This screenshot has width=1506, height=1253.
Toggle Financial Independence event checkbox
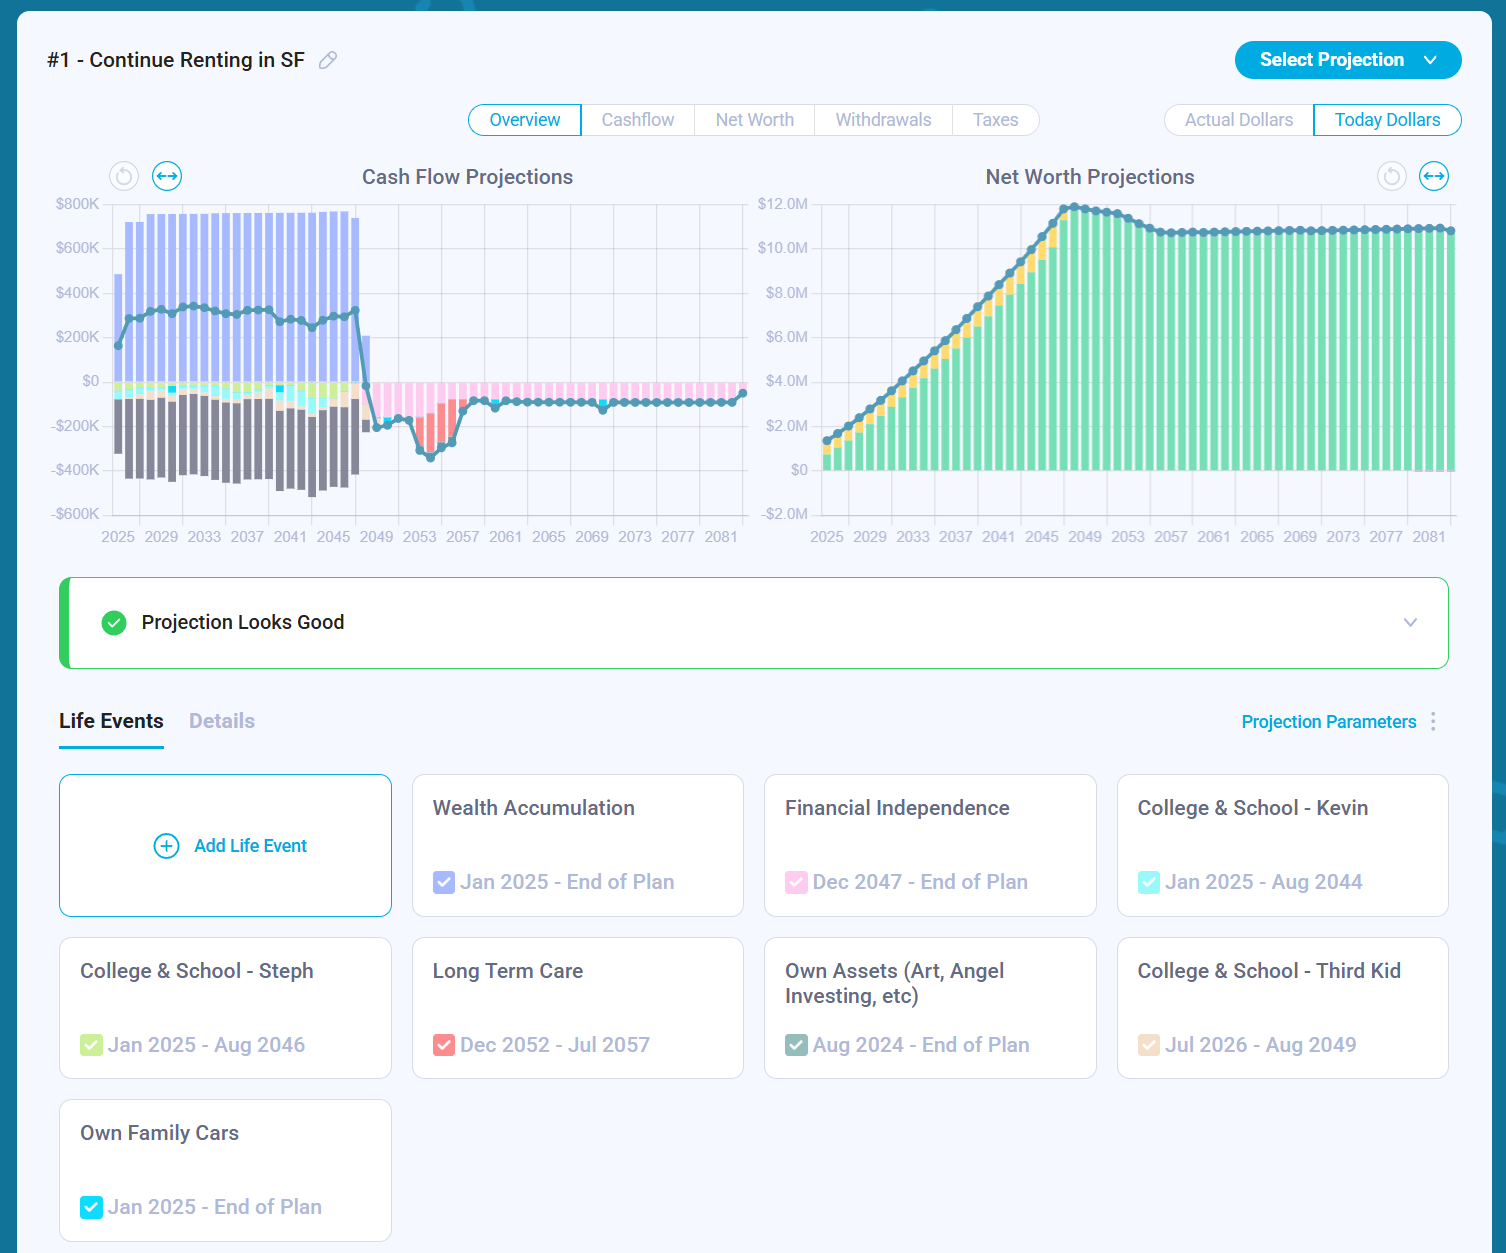tap(796, 882)
